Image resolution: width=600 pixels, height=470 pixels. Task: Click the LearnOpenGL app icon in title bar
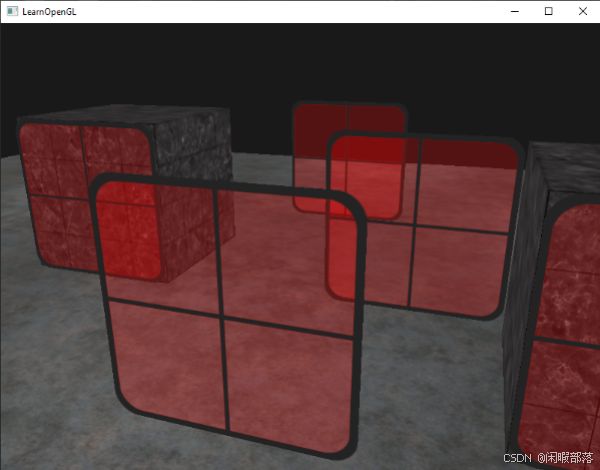pos(12,11)
